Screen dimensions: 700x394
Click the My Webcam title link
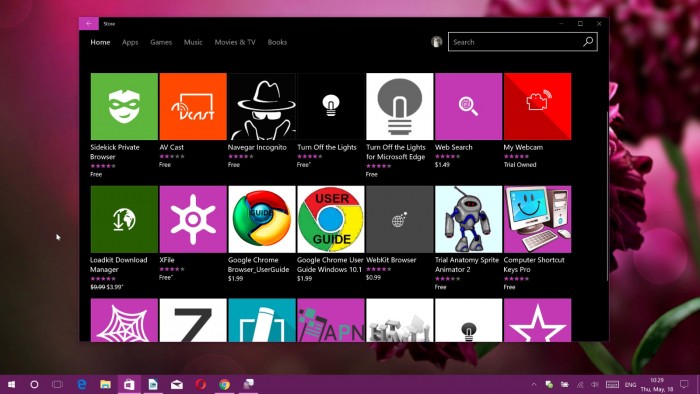[x=523, y=147]
